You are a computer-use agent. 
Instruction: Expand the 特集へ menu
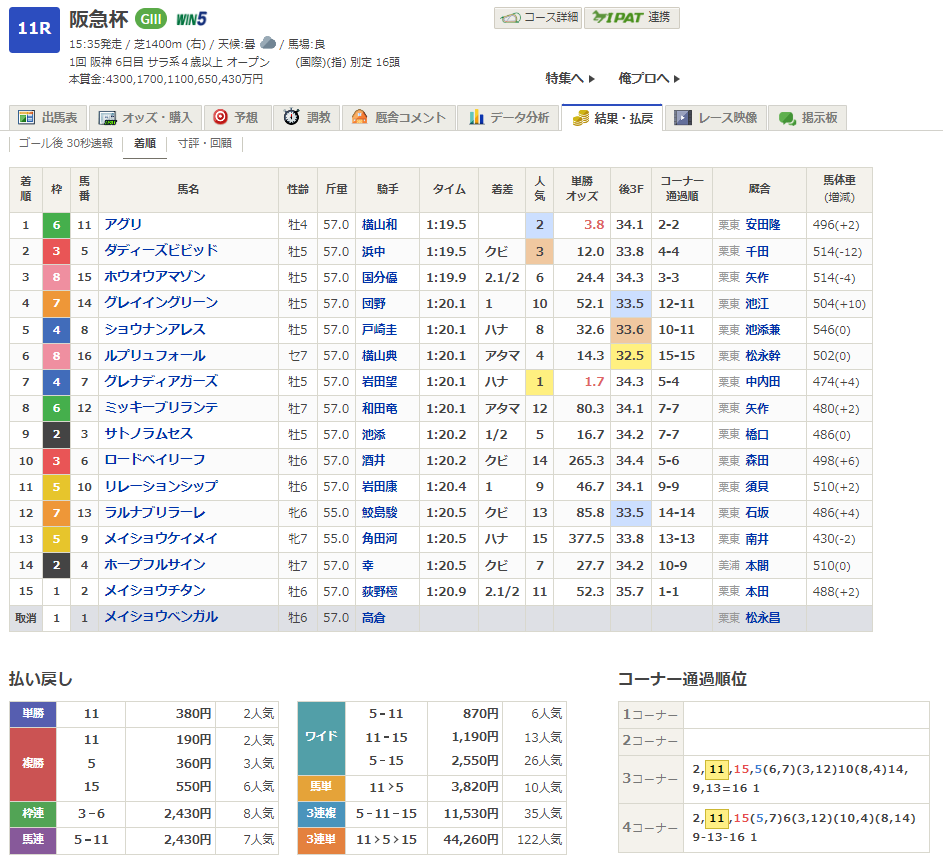(570, 78)
